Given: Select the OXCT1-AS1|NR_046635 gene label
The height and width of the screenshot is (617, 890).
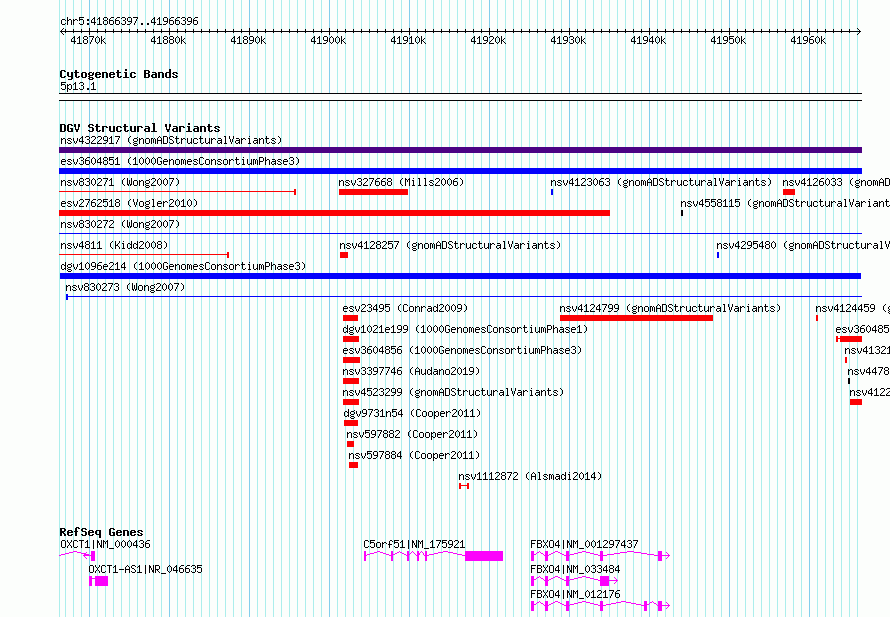Looking at the screenshot, I should pyautogui.click(x=145, y=569).
